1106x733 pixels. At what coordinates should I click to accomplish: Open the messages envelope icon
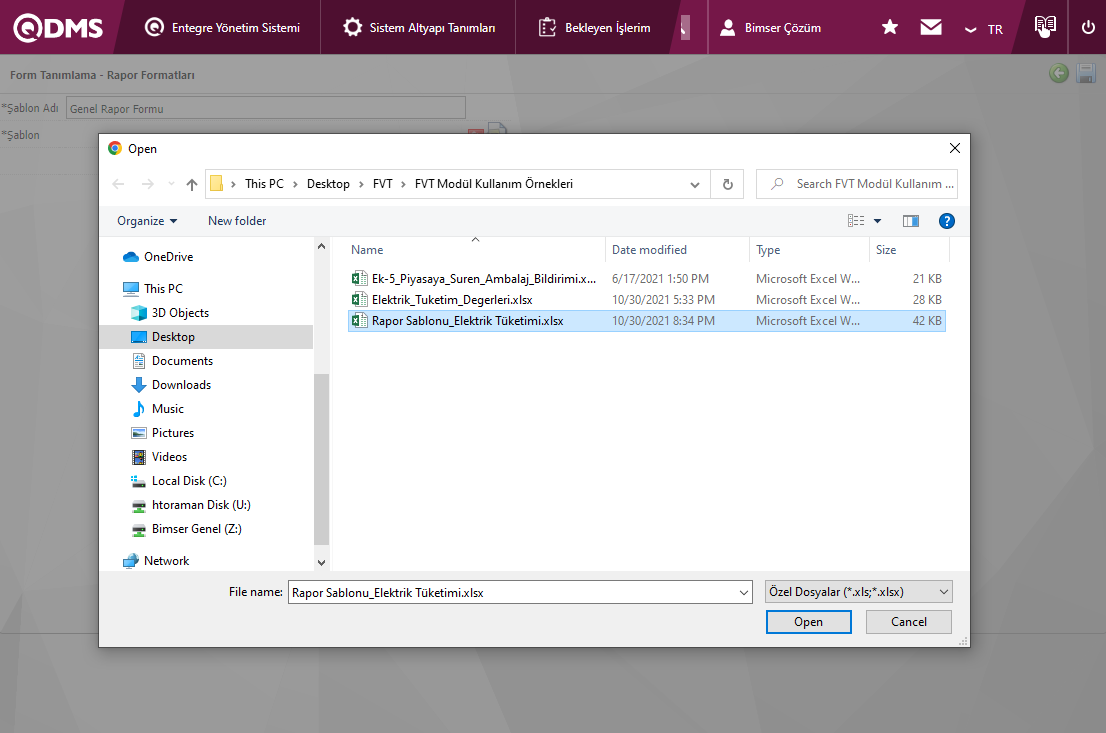[x=931, y=28]
